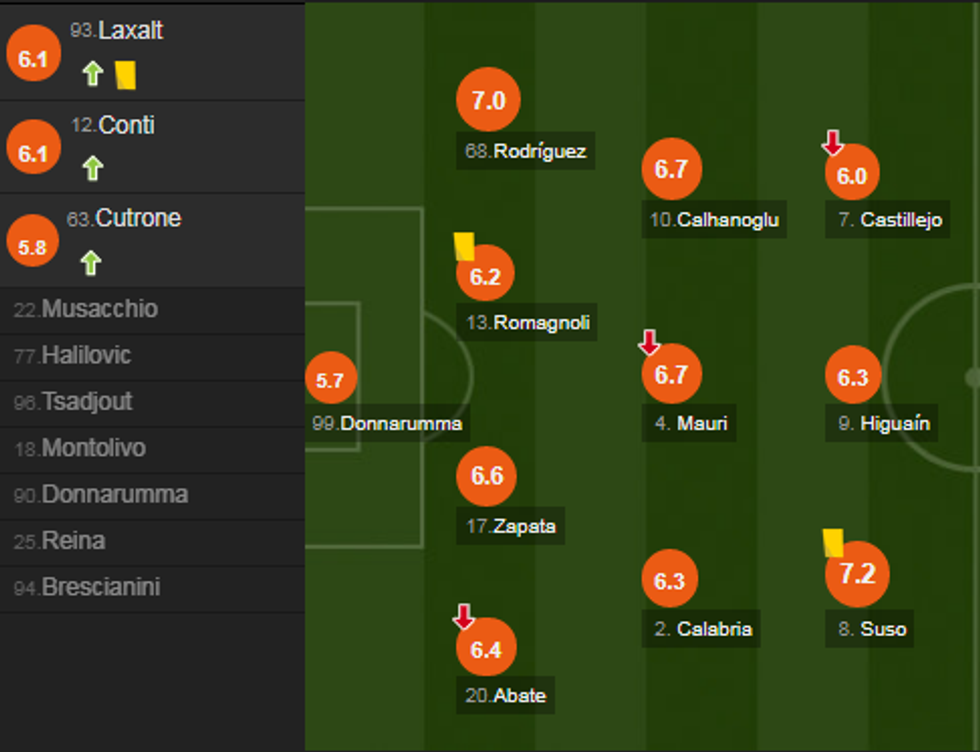
Task: Open Brescianini's bench entry
Action: click(x=100, y=587)
